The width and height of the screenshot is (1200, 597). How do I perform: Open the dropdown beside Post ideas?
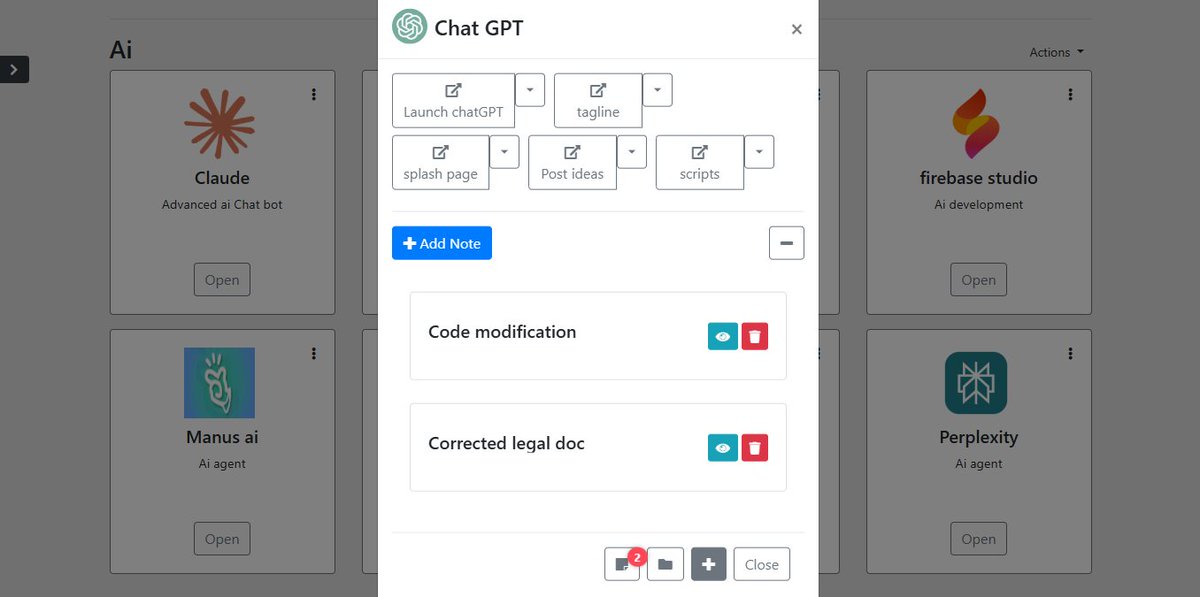[632, 151]
